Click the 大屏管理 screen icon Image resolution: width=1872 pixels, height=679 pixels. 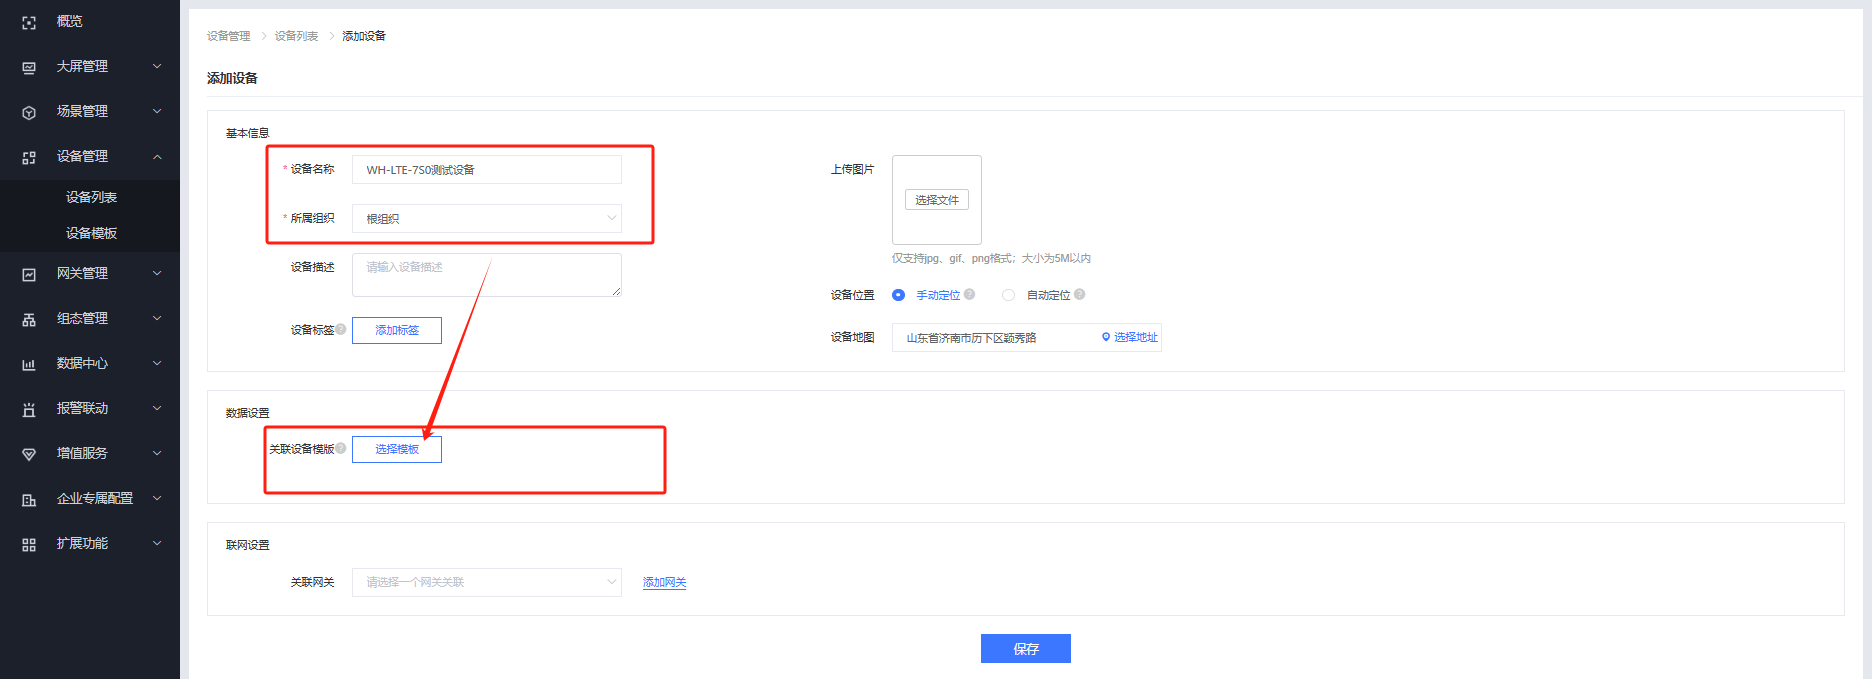(29, 67)
